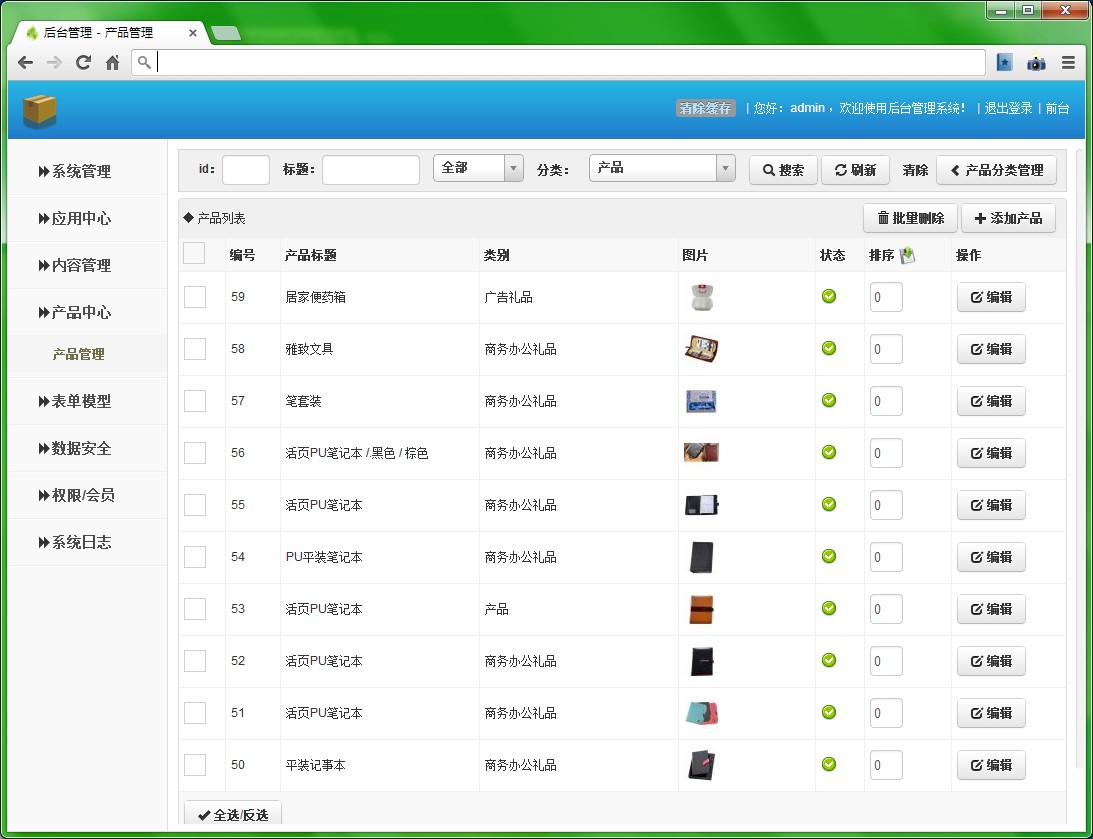Viewport: 1093px width, 839px height.
Task: Open the 分类 category dropdown showing 产品
Action: coord(662,168)
